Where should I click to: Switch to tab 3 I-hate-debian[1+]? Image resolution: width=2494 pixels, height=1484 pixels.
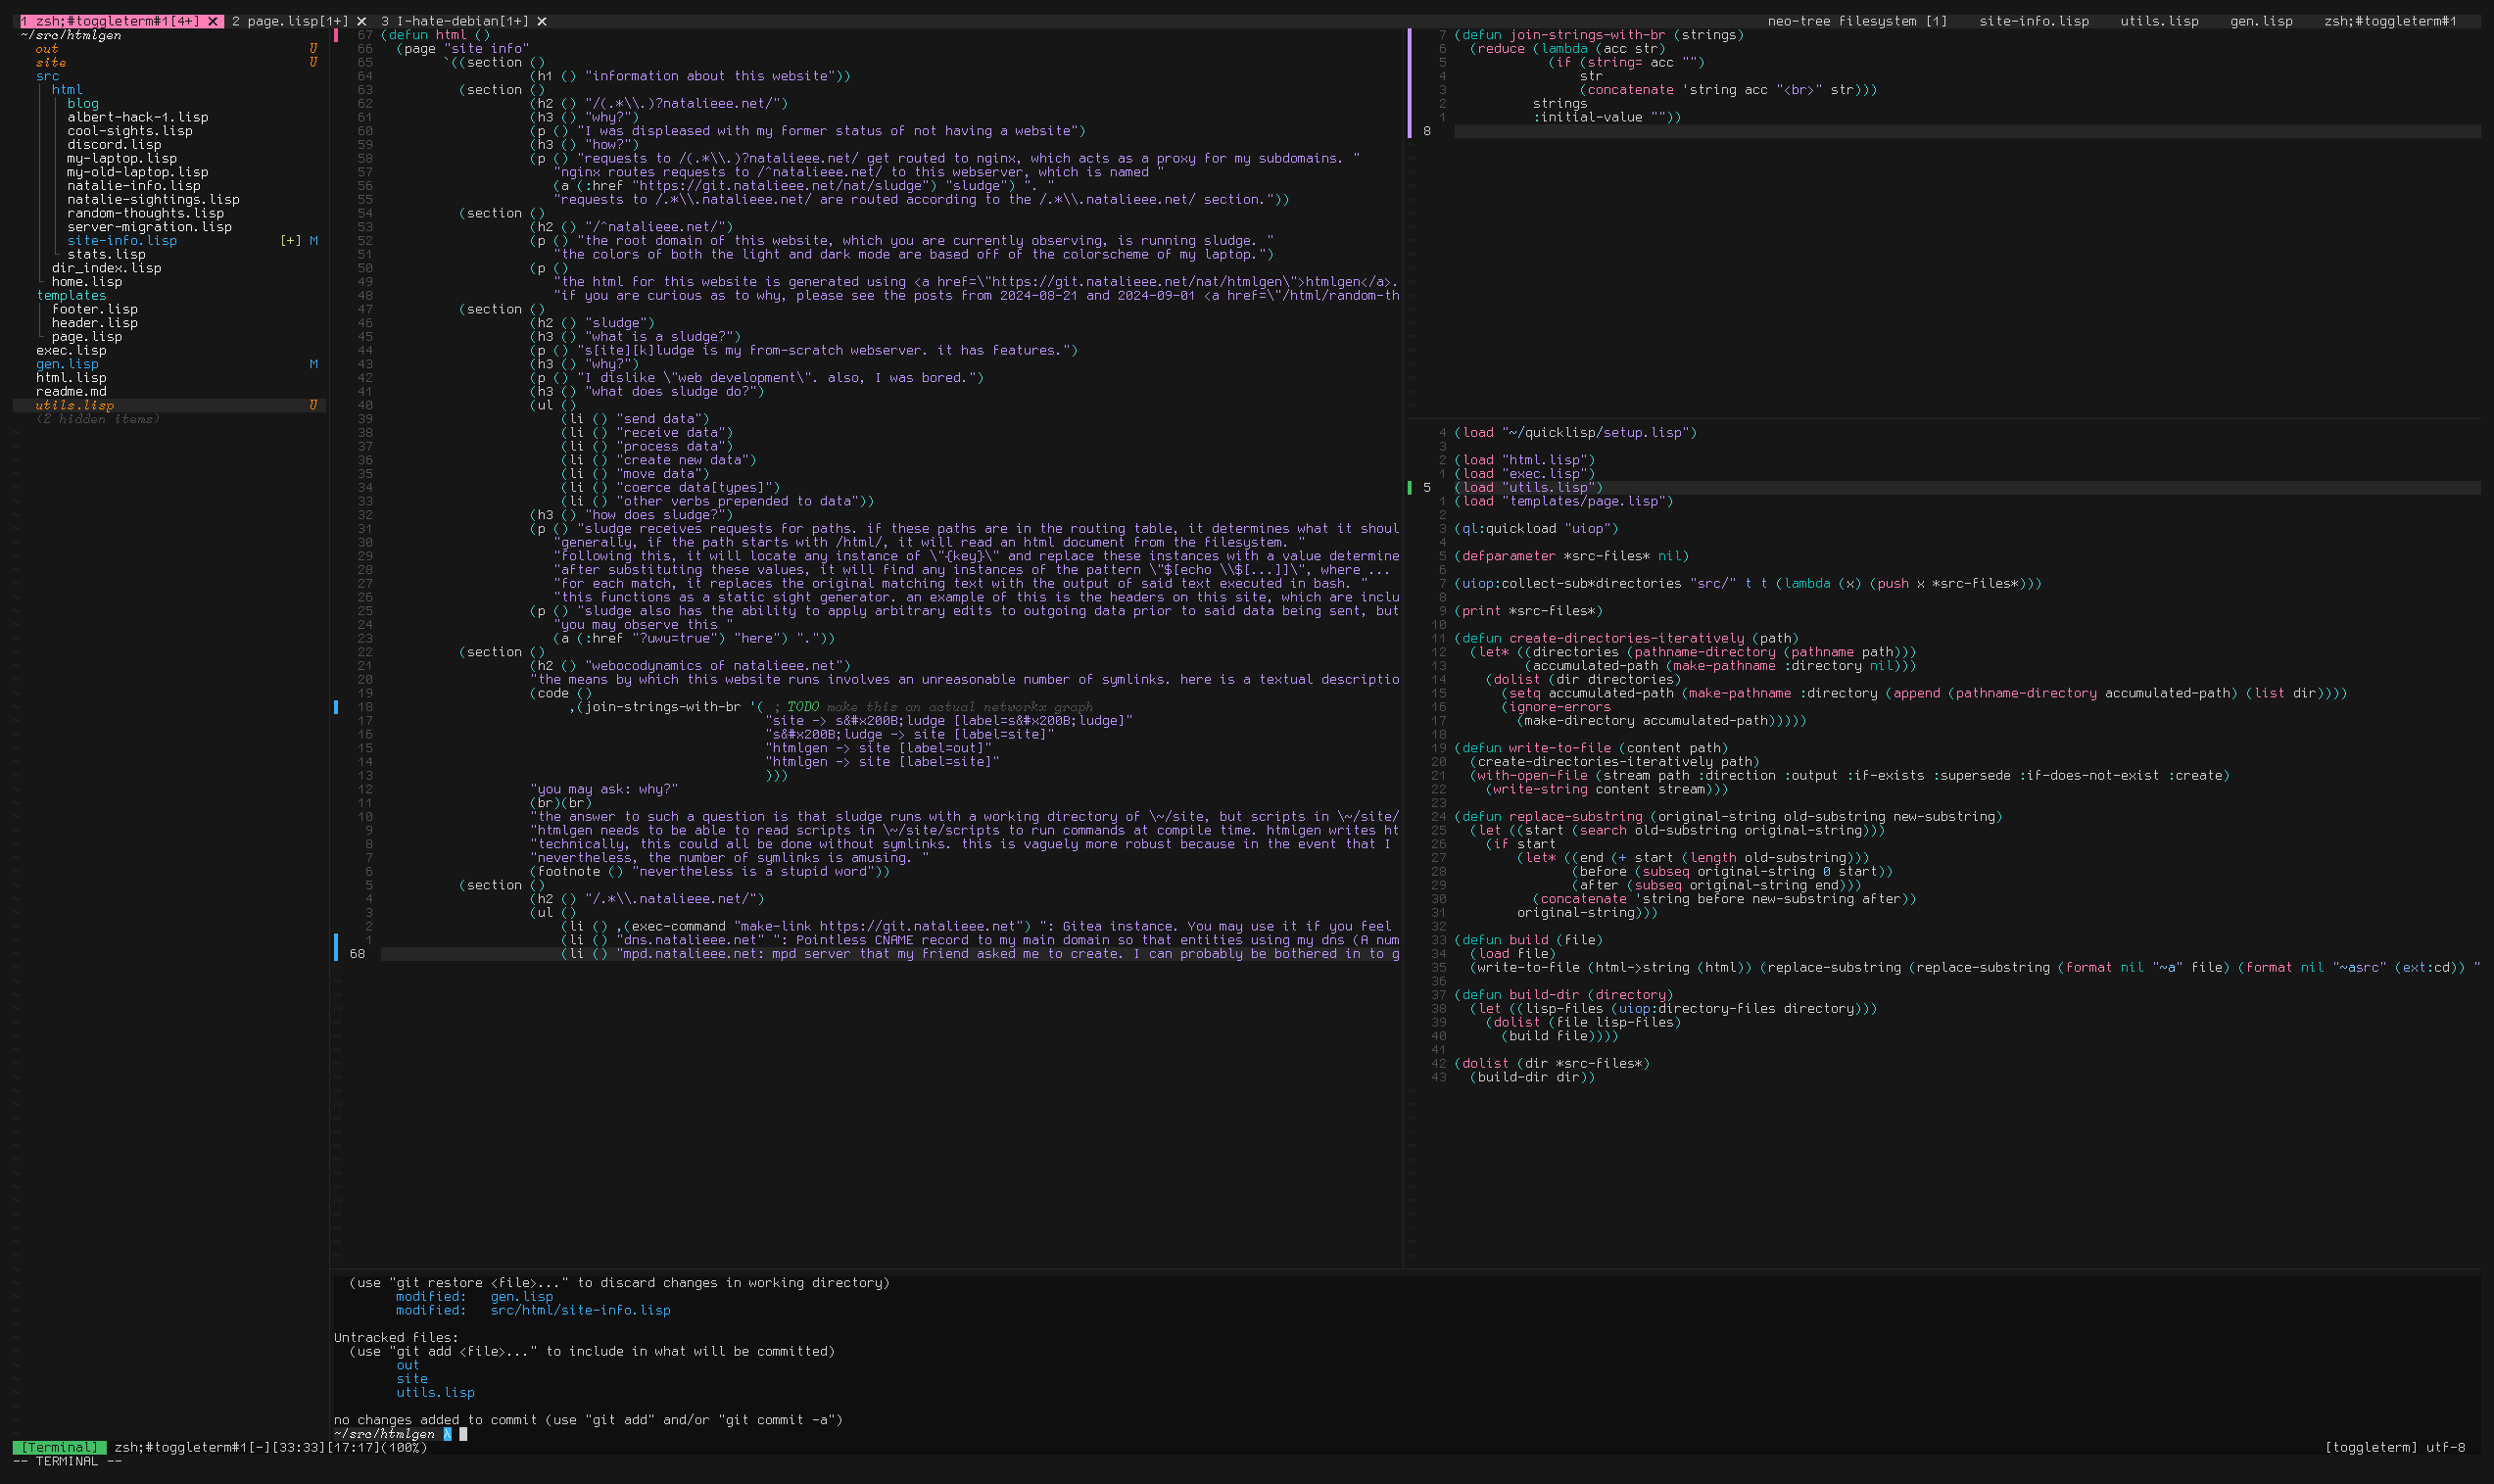(455, 21)
